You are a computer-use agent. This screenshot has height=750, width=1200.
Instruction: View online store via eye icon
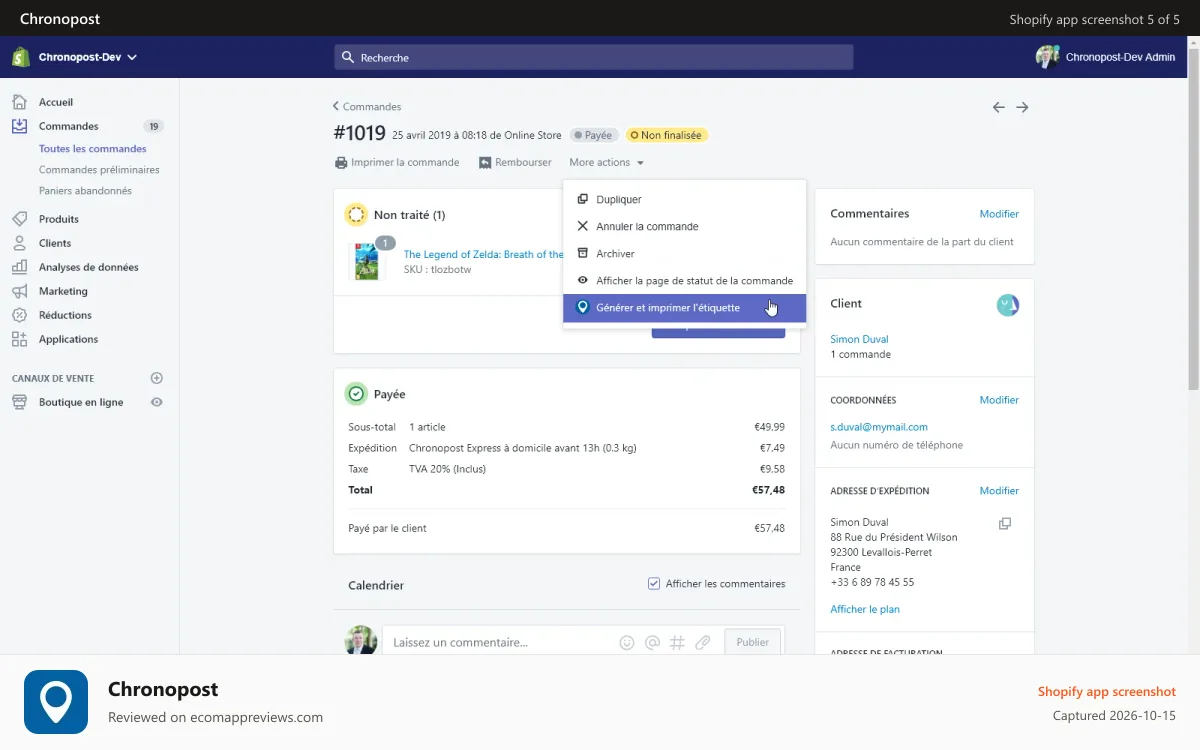coord(156,402)
